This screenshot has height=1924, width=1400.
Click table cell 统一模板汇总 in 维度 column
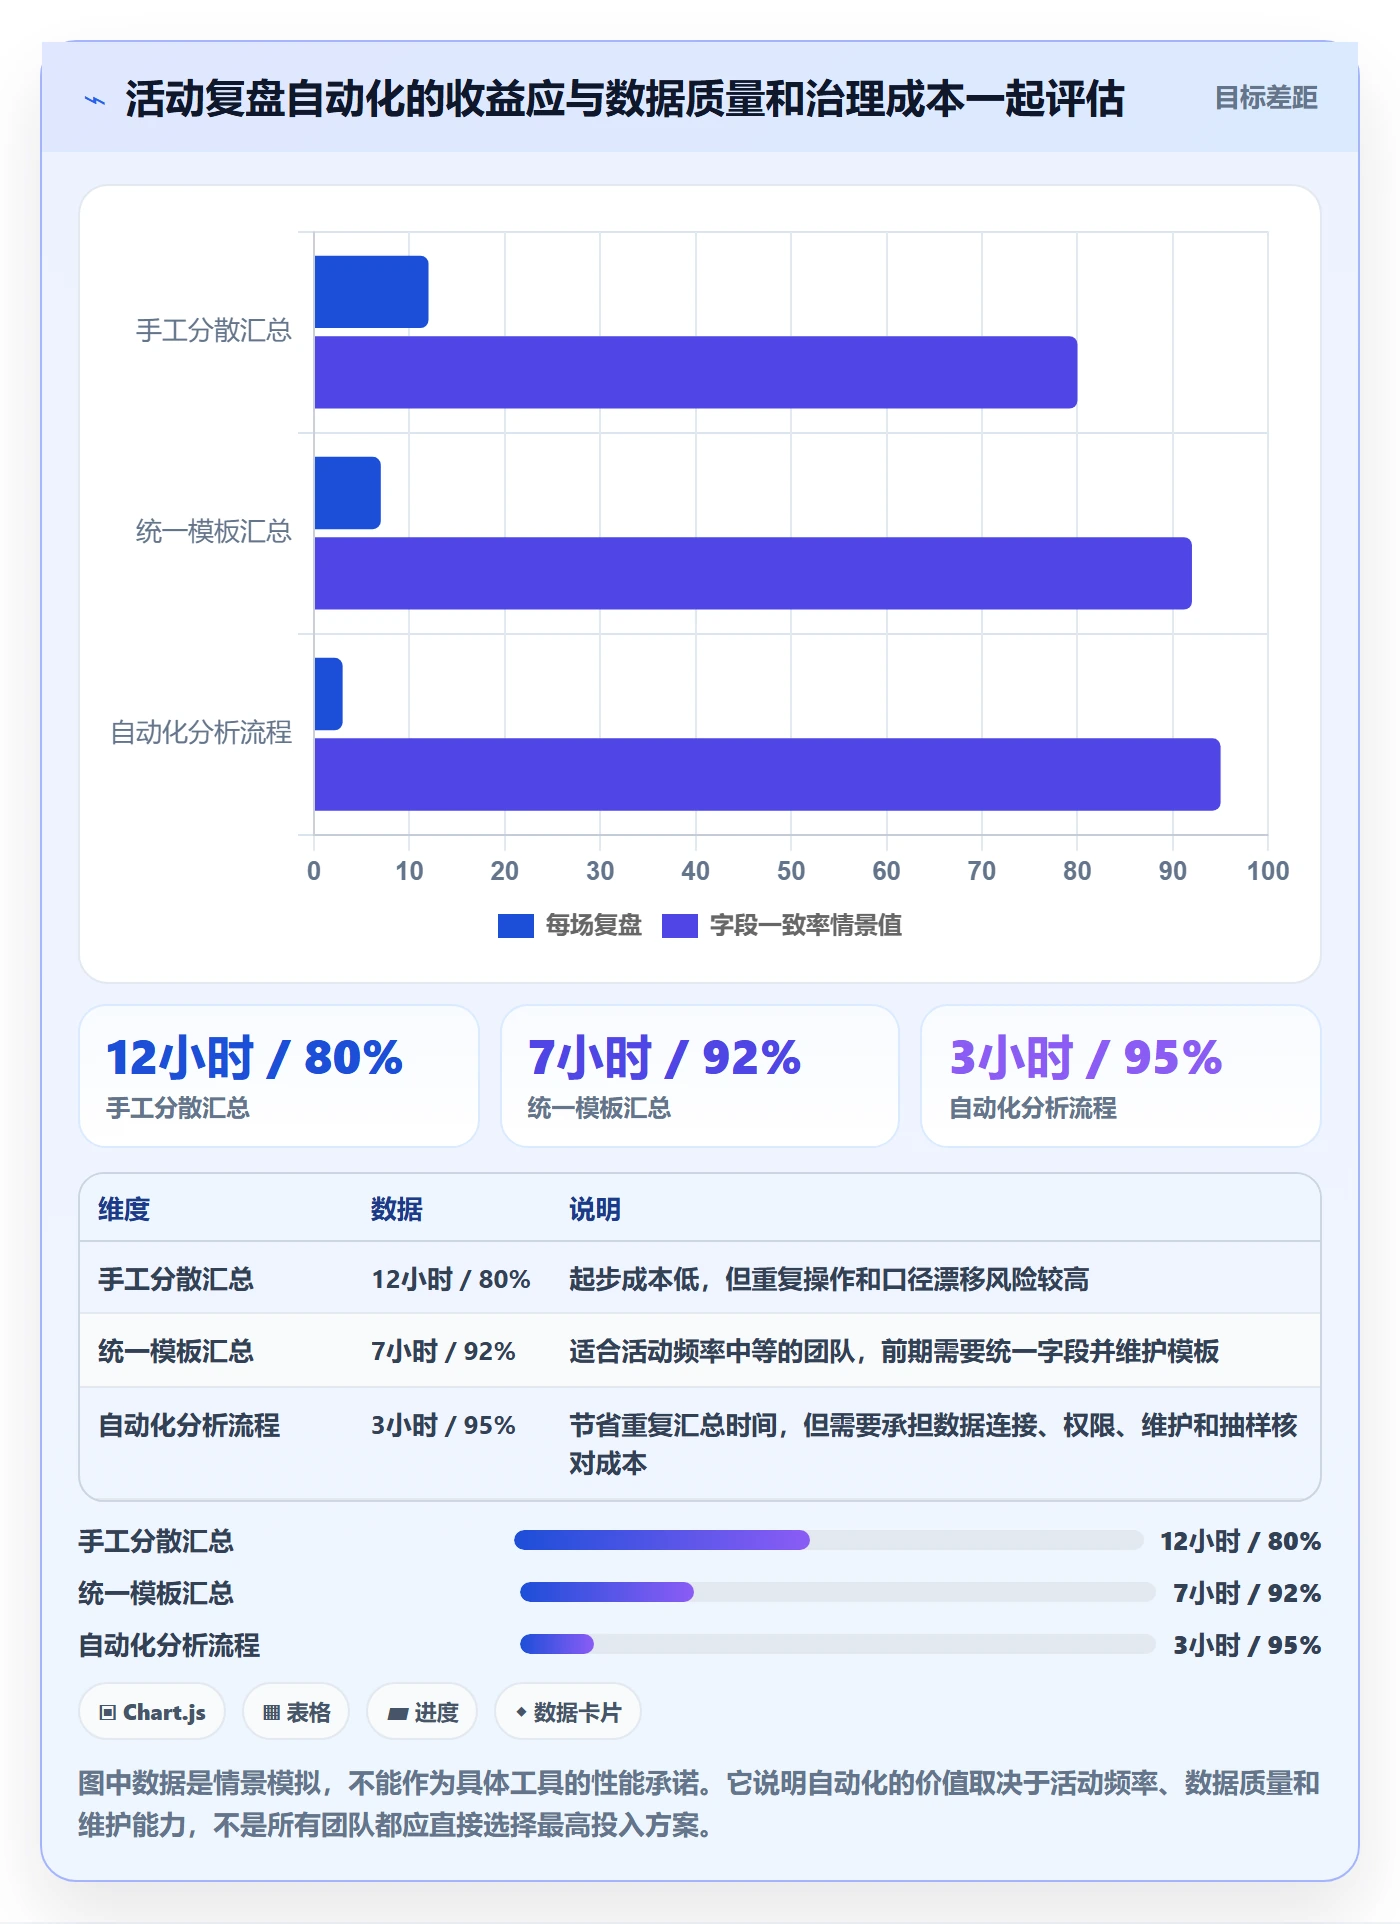(x=176, y=1351)
